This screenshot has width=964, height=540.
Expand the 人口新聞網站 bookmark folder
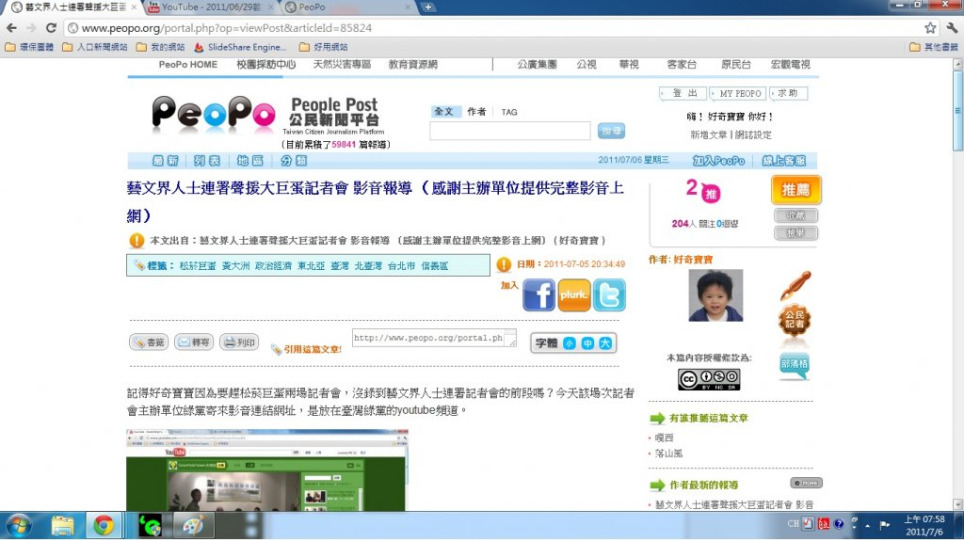(x=95, y=47)
